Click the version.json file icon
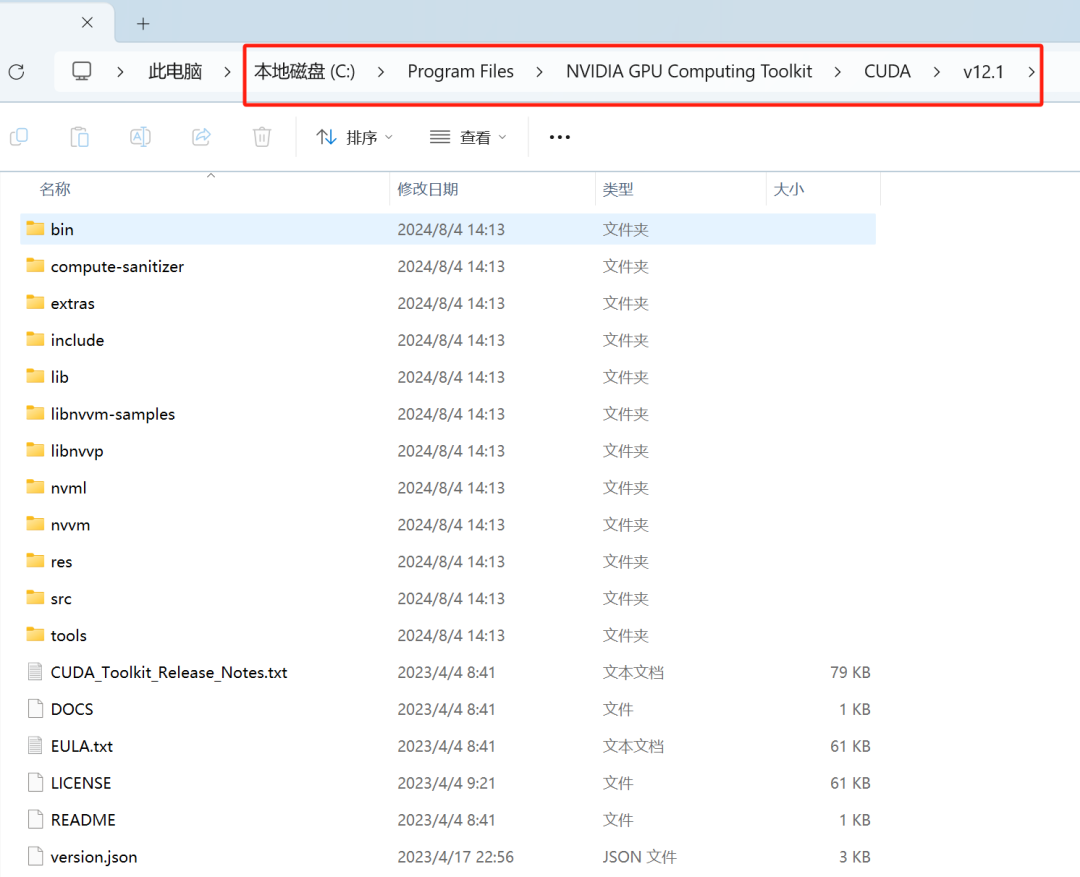The width and height of the screenshot is (1080, 877). click(x=35, y=856)
